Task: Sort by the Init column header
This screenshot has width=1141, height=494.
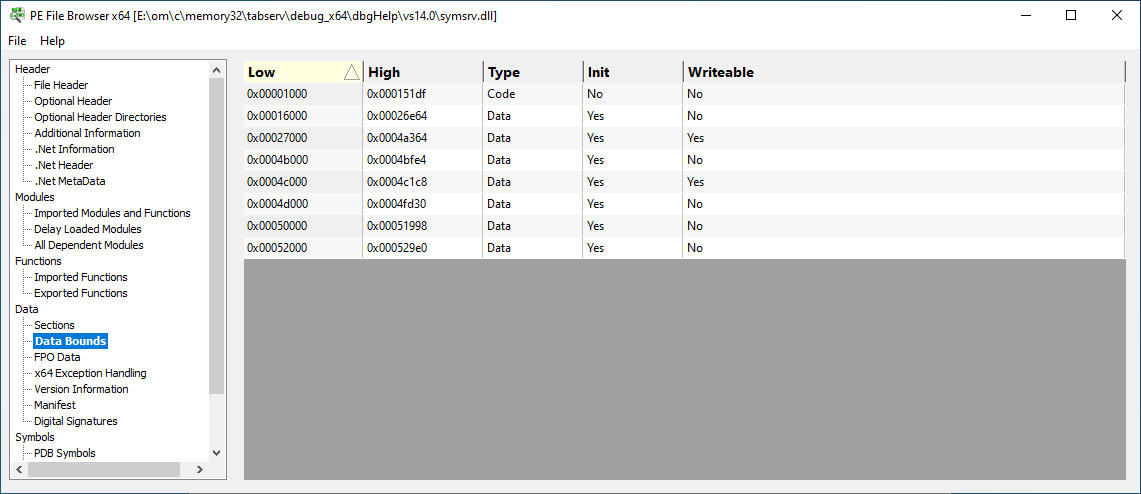Action: point(633,72)
